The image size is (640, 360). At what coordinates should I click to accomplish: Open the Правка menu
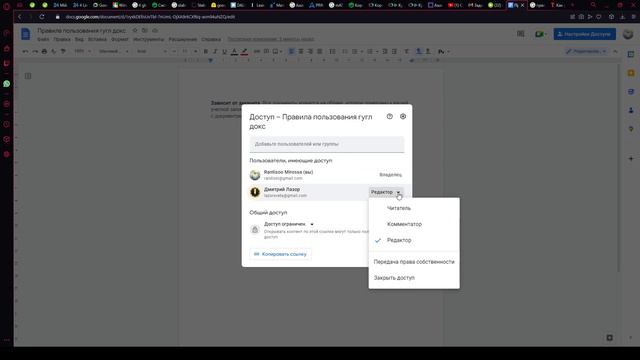(62, 39)
